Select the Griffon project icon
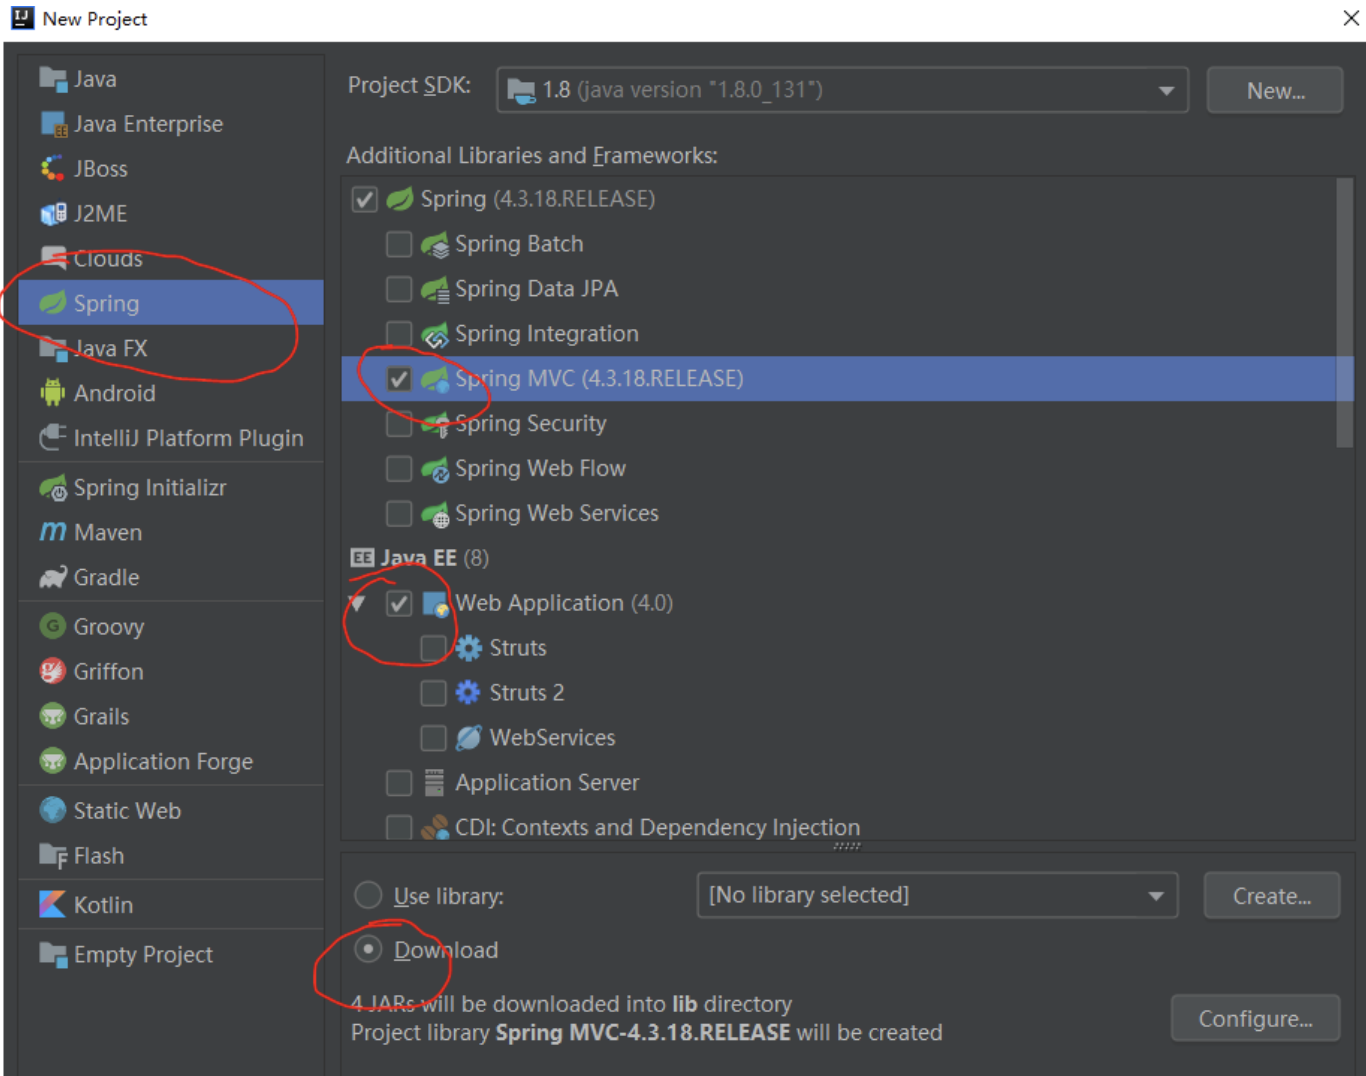The image size is (1366, 1076). (x=53, y=672)
